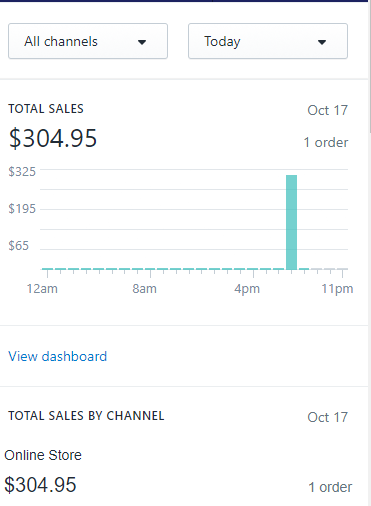The height and width of the screenshot is (506, 371).
Task: Click the 8am timeline label
Action: (144, 289)
